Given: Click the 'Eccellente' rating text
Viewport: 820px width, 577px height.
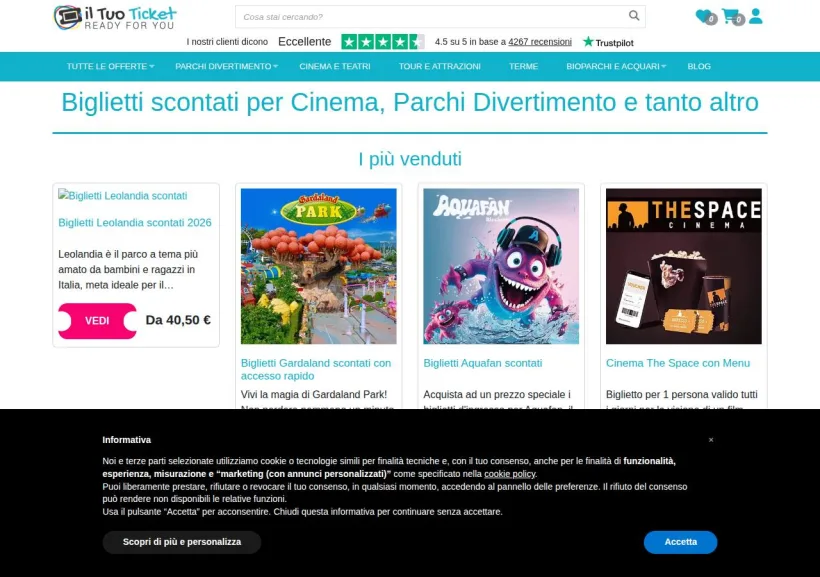Looking at the screenshot, I should click(304, 42).
